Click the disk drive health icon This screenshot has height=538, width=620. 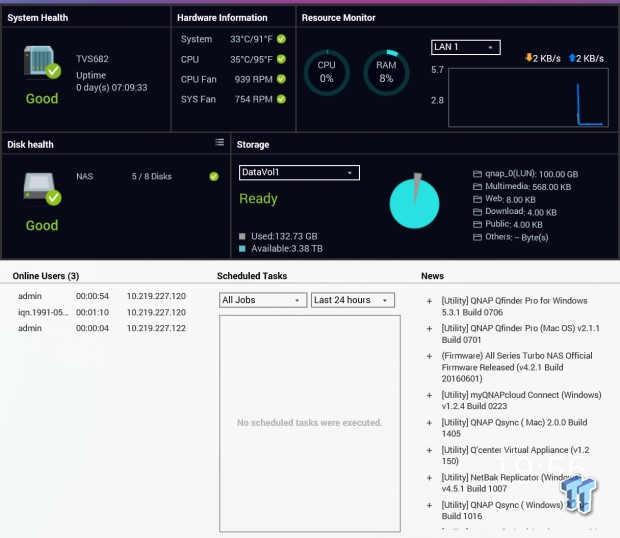tap(42, 189)
